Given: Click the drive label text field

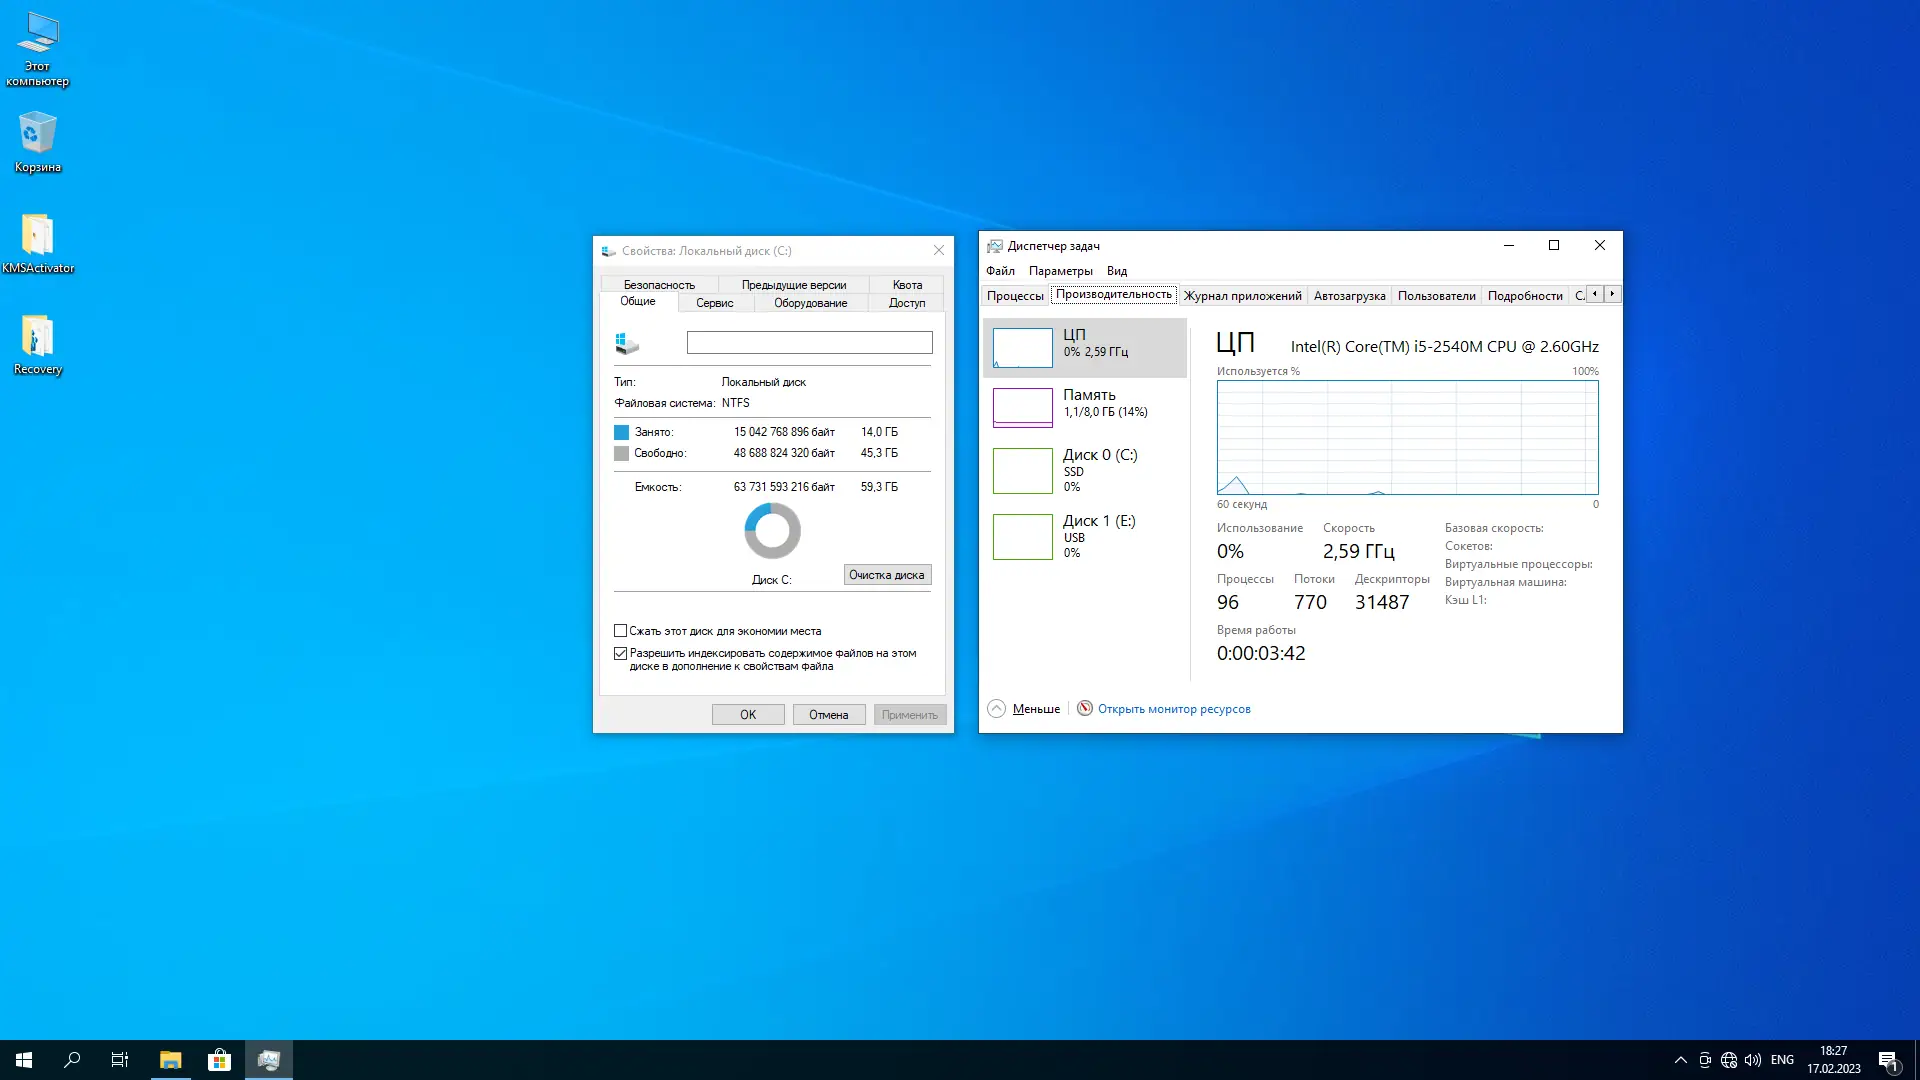Looking at the screenshot, I should 809,342.
